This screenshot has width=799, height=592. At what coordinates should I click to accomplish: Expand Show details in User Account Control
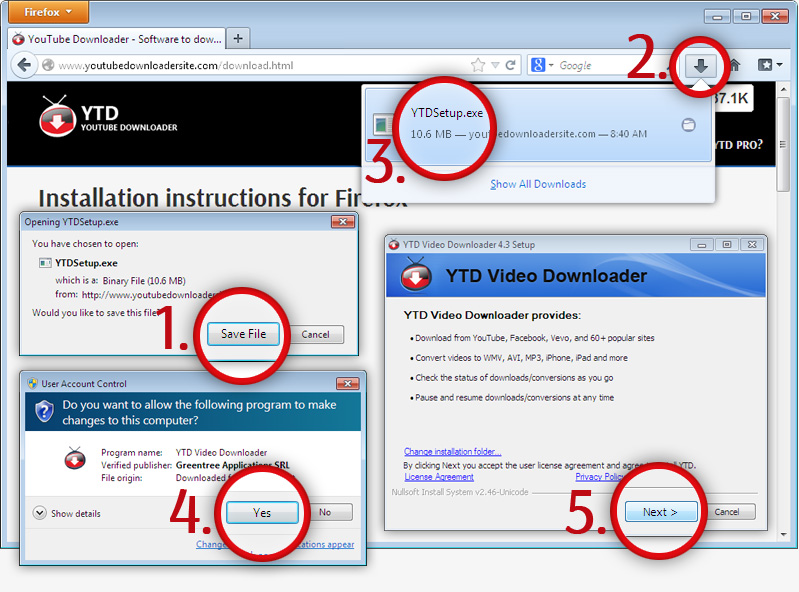(67, 513)
